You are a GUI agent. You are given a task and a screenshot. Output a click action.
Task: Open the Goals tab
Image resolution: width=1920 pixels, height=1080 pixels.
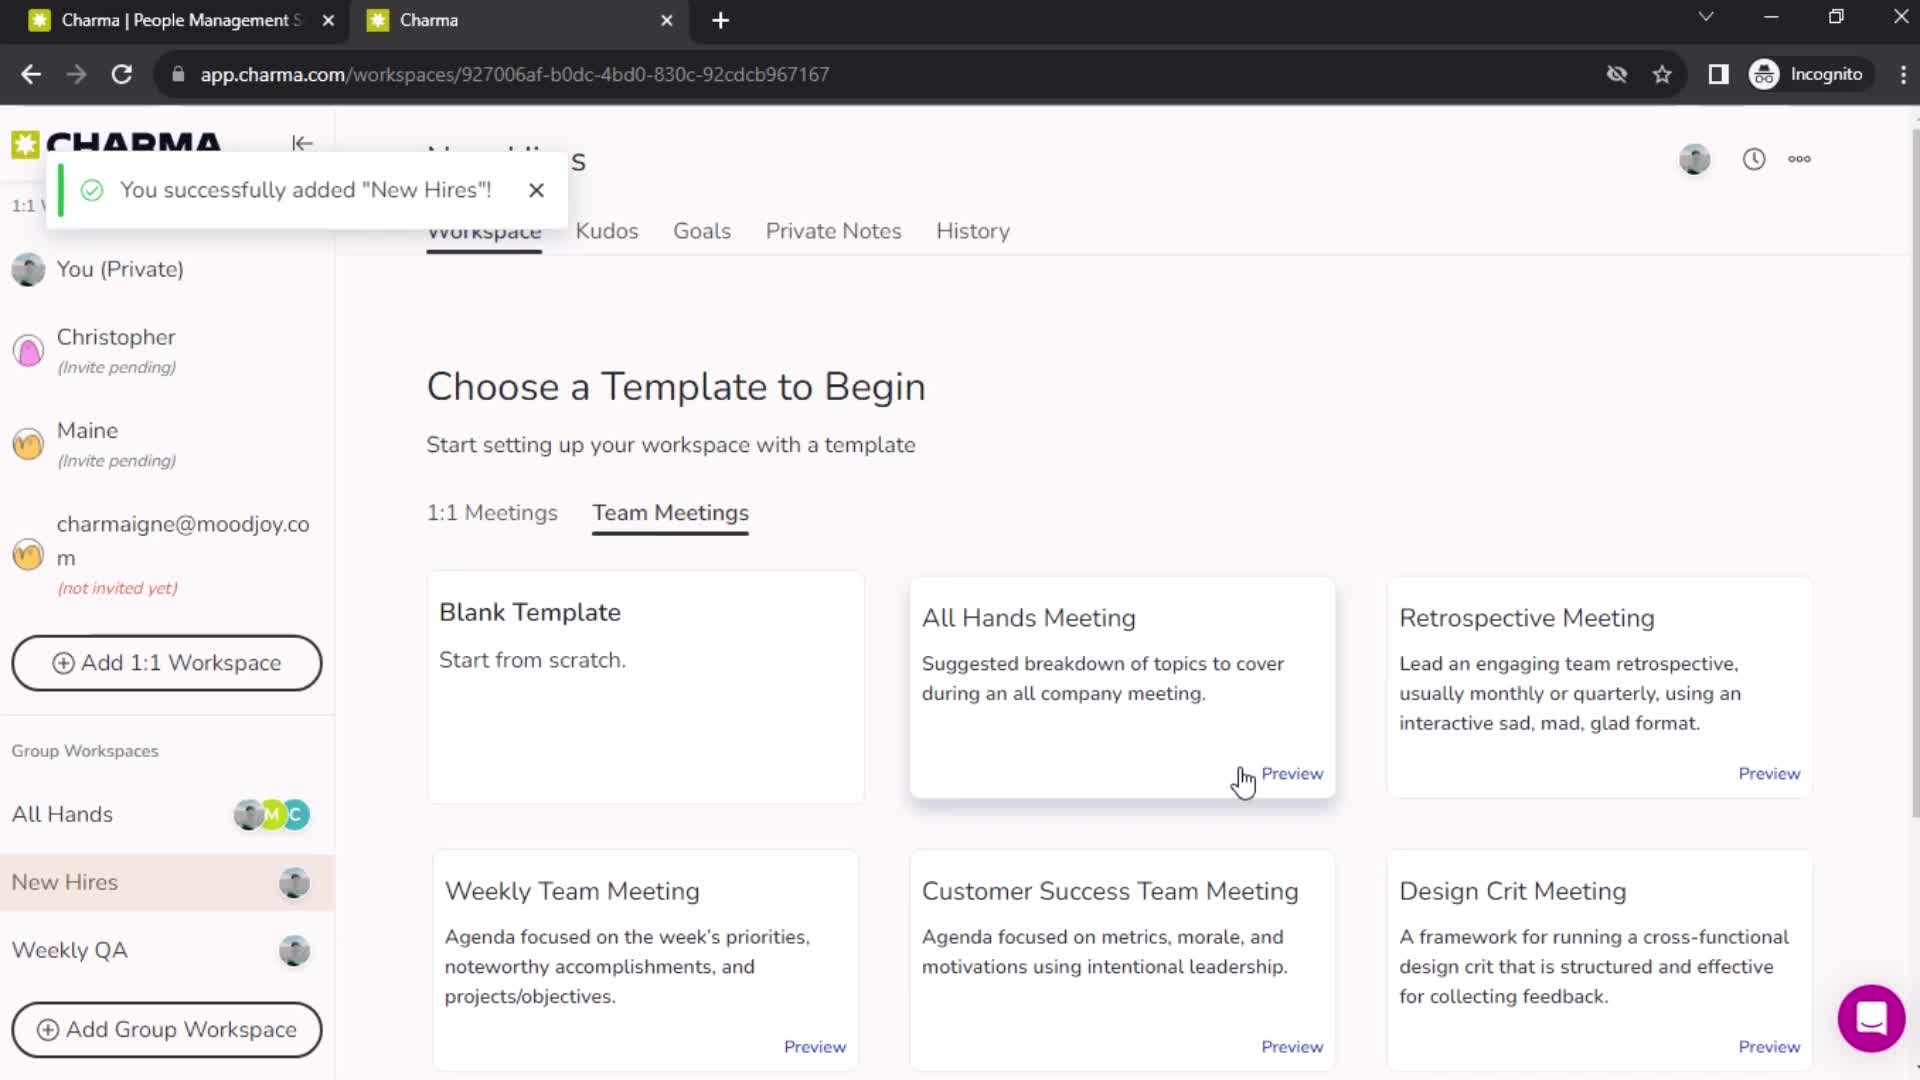pyautogui.click(x=702, y=231)
